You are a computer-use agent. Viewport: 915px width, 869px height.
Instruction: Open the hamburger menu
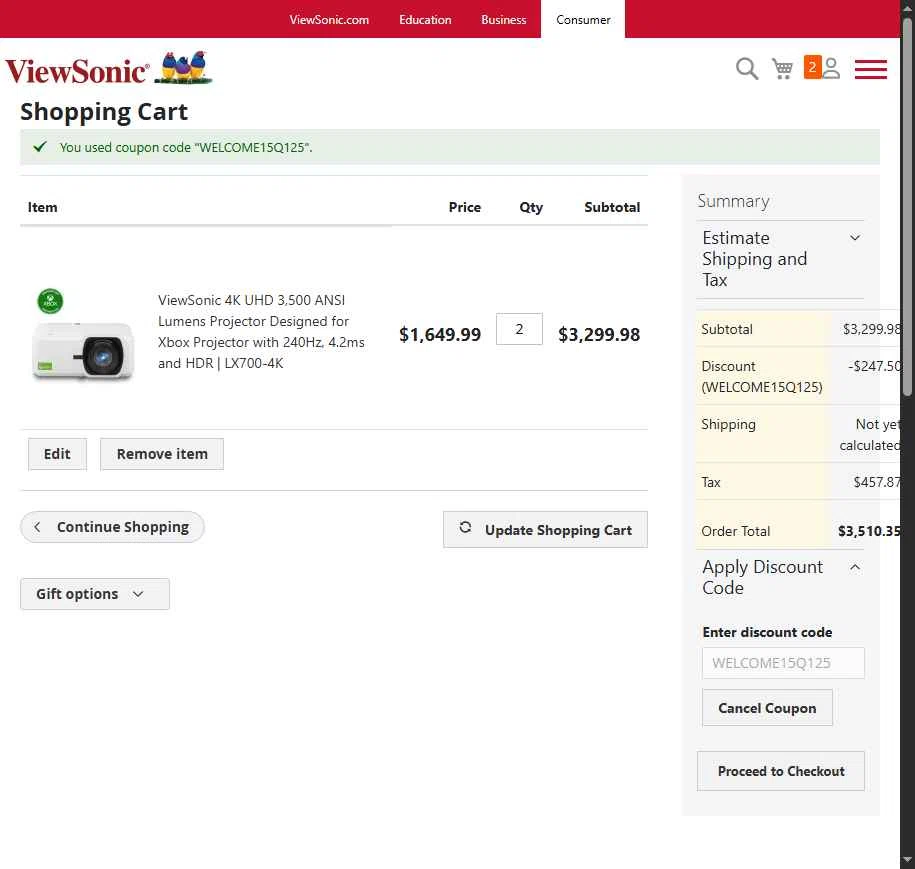tap(871, 69)
